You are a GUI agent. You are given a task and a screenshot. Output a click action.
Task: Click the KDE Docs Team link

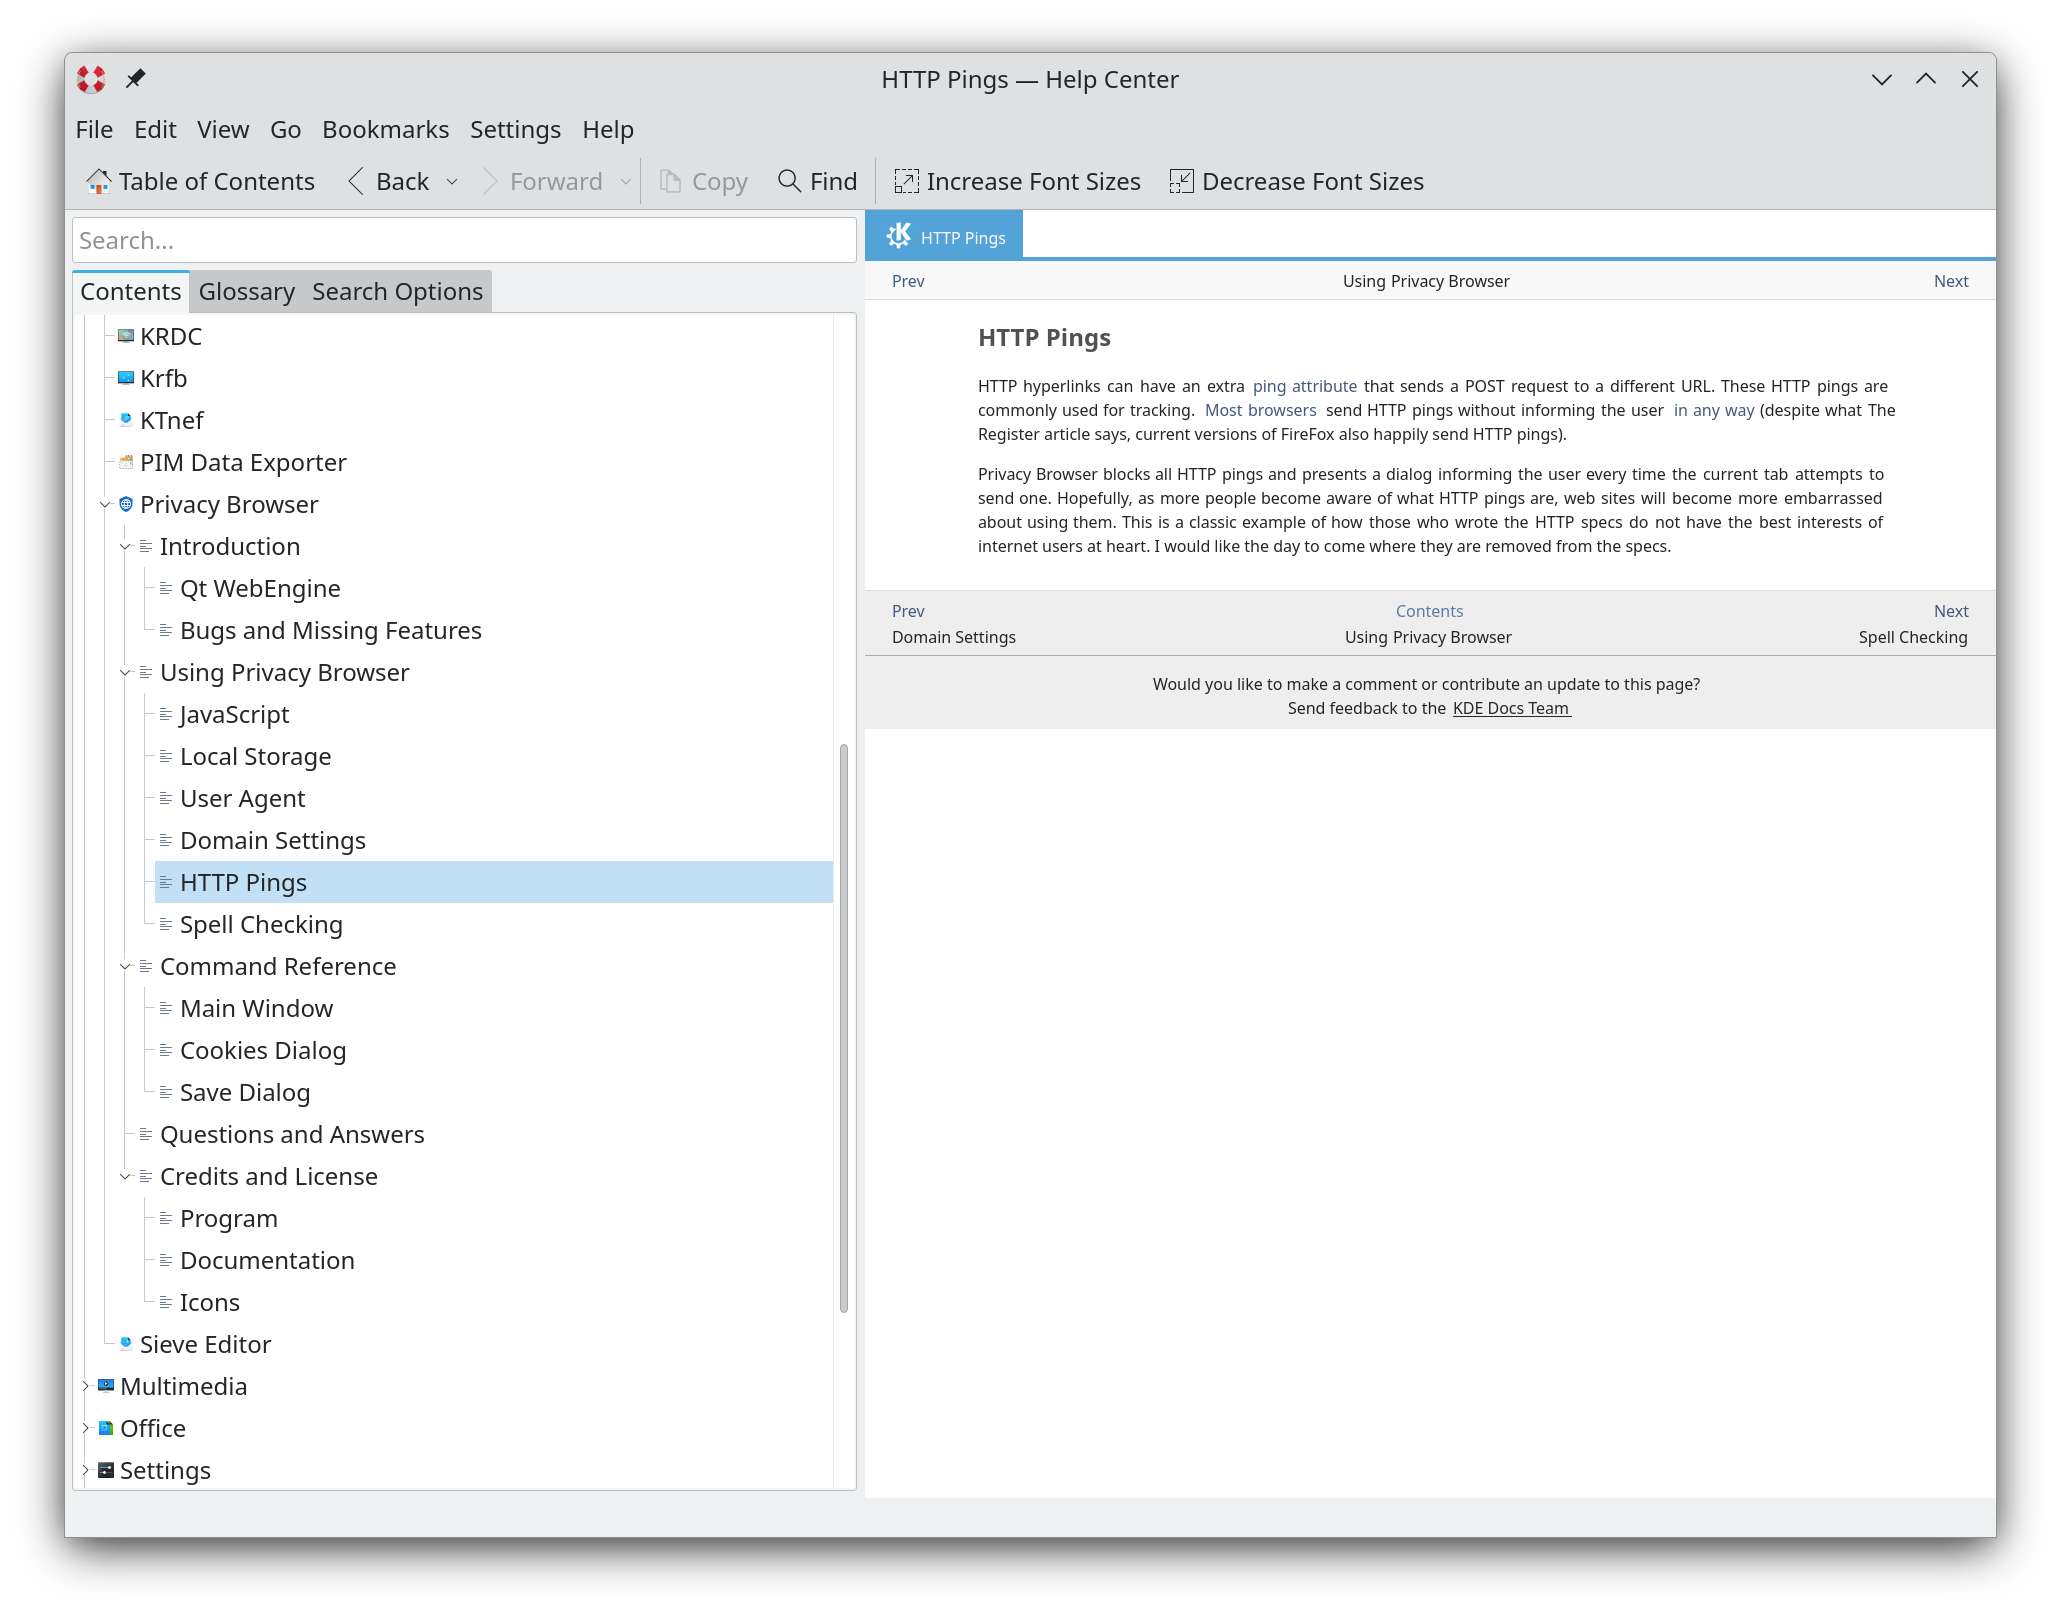click(x=1511, y=708)
